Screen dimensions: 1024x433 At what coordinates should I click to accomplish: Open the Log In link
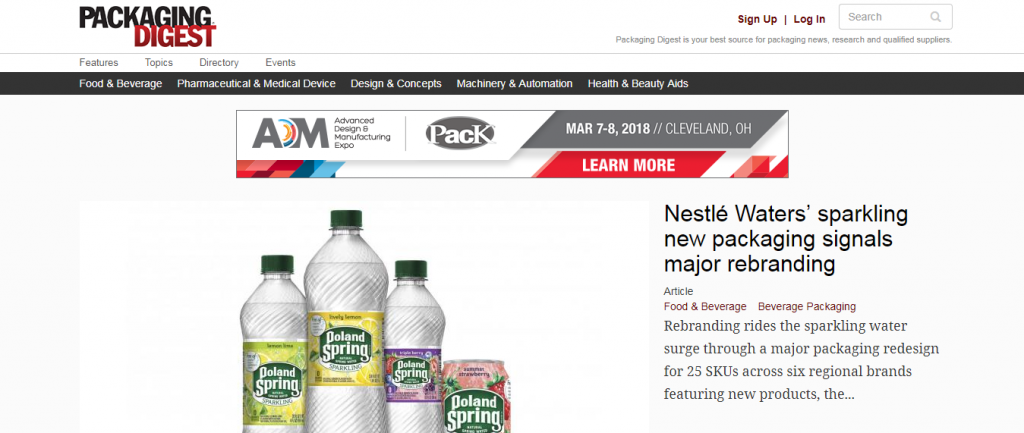[x=809, y=19]
